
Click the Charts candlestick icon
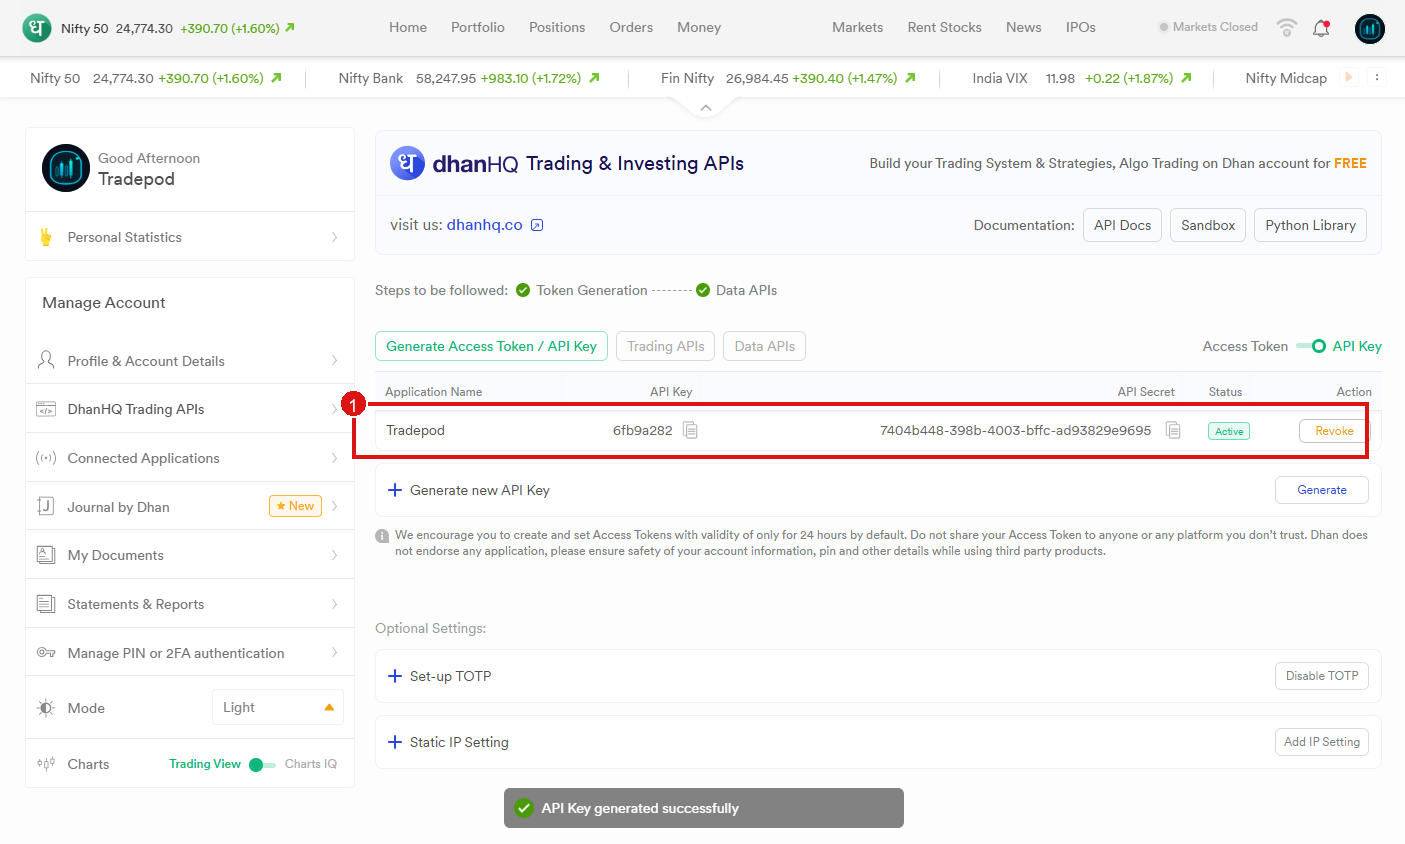[46, 764]
